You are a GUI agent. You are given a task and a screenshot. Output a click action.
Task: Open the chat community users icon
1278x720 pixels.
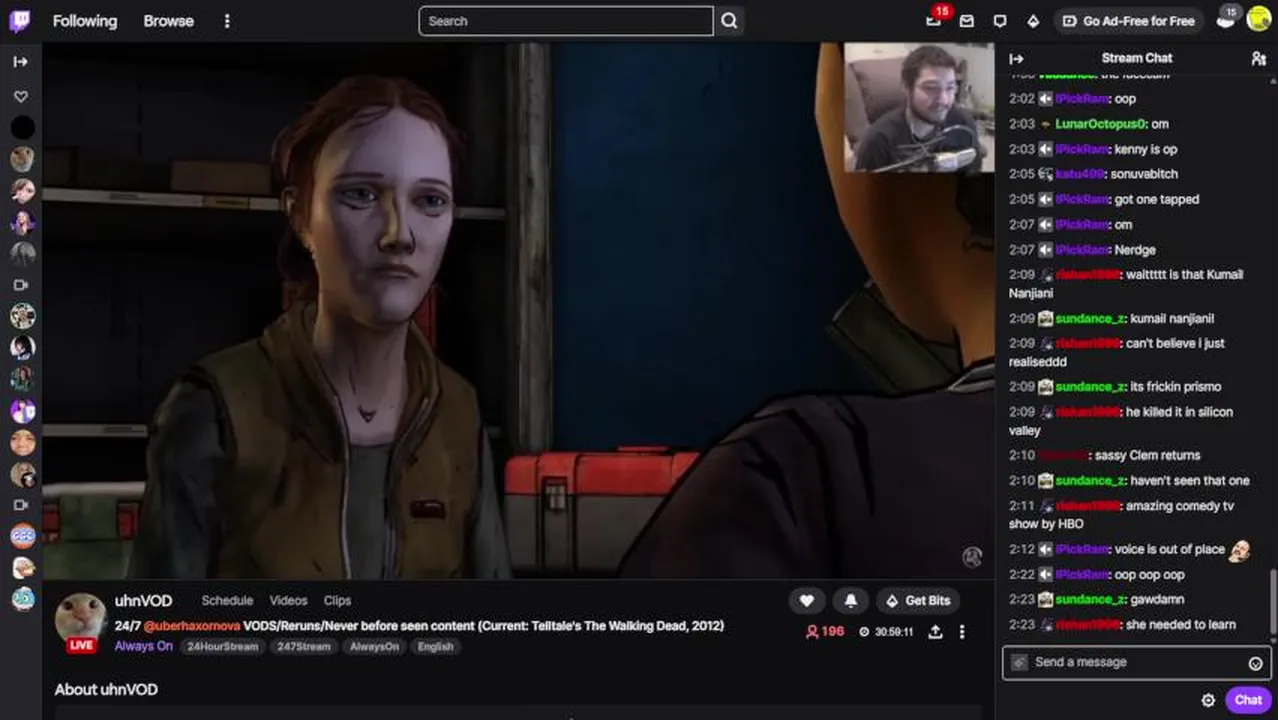[x=1258, y=59]
